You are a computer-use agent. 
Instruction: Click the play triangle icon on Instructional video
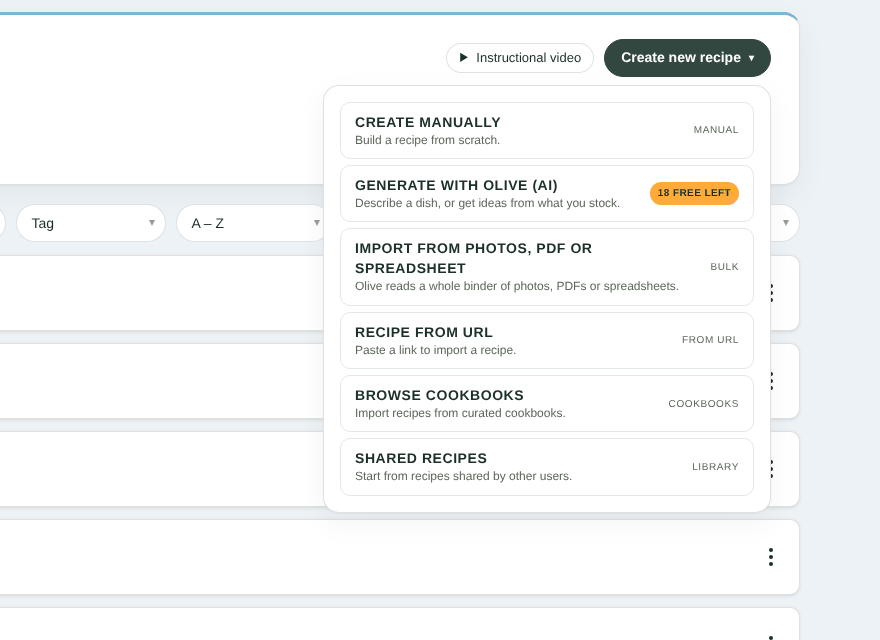click(x=464, y=57)
